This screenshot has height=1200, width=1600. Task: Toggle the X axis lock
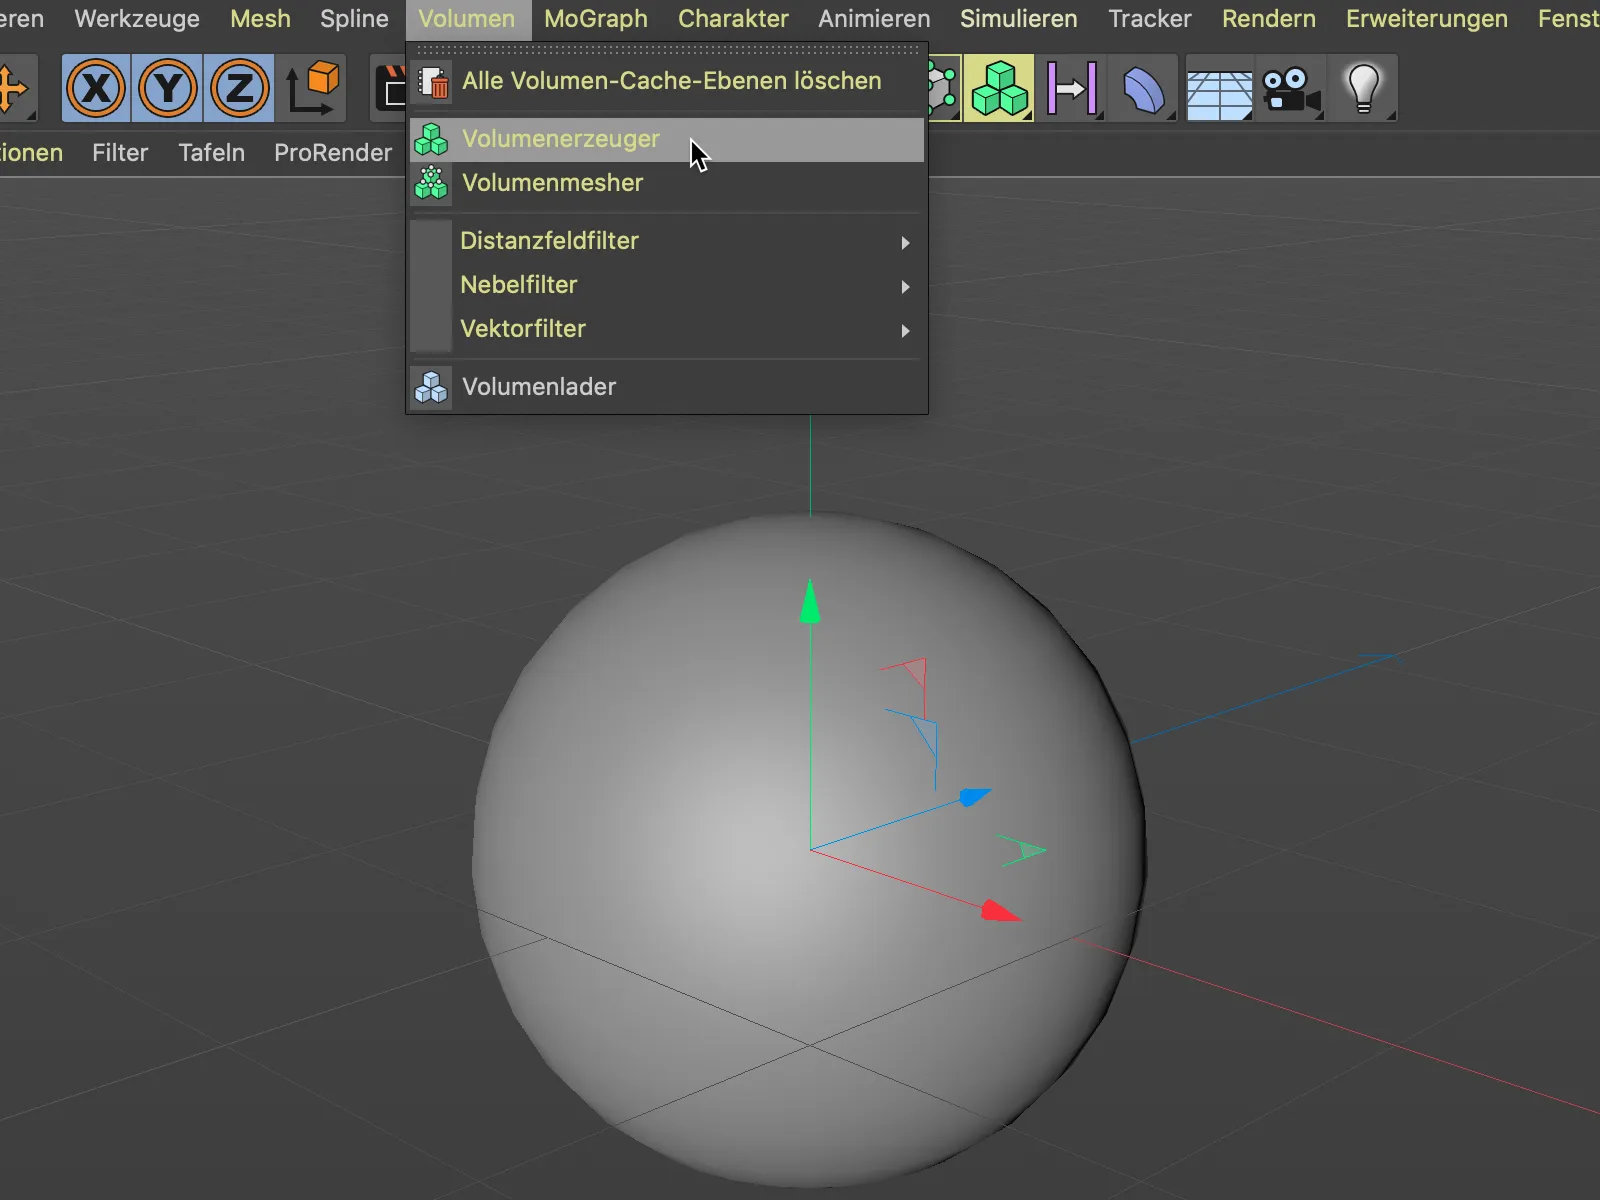97,89
